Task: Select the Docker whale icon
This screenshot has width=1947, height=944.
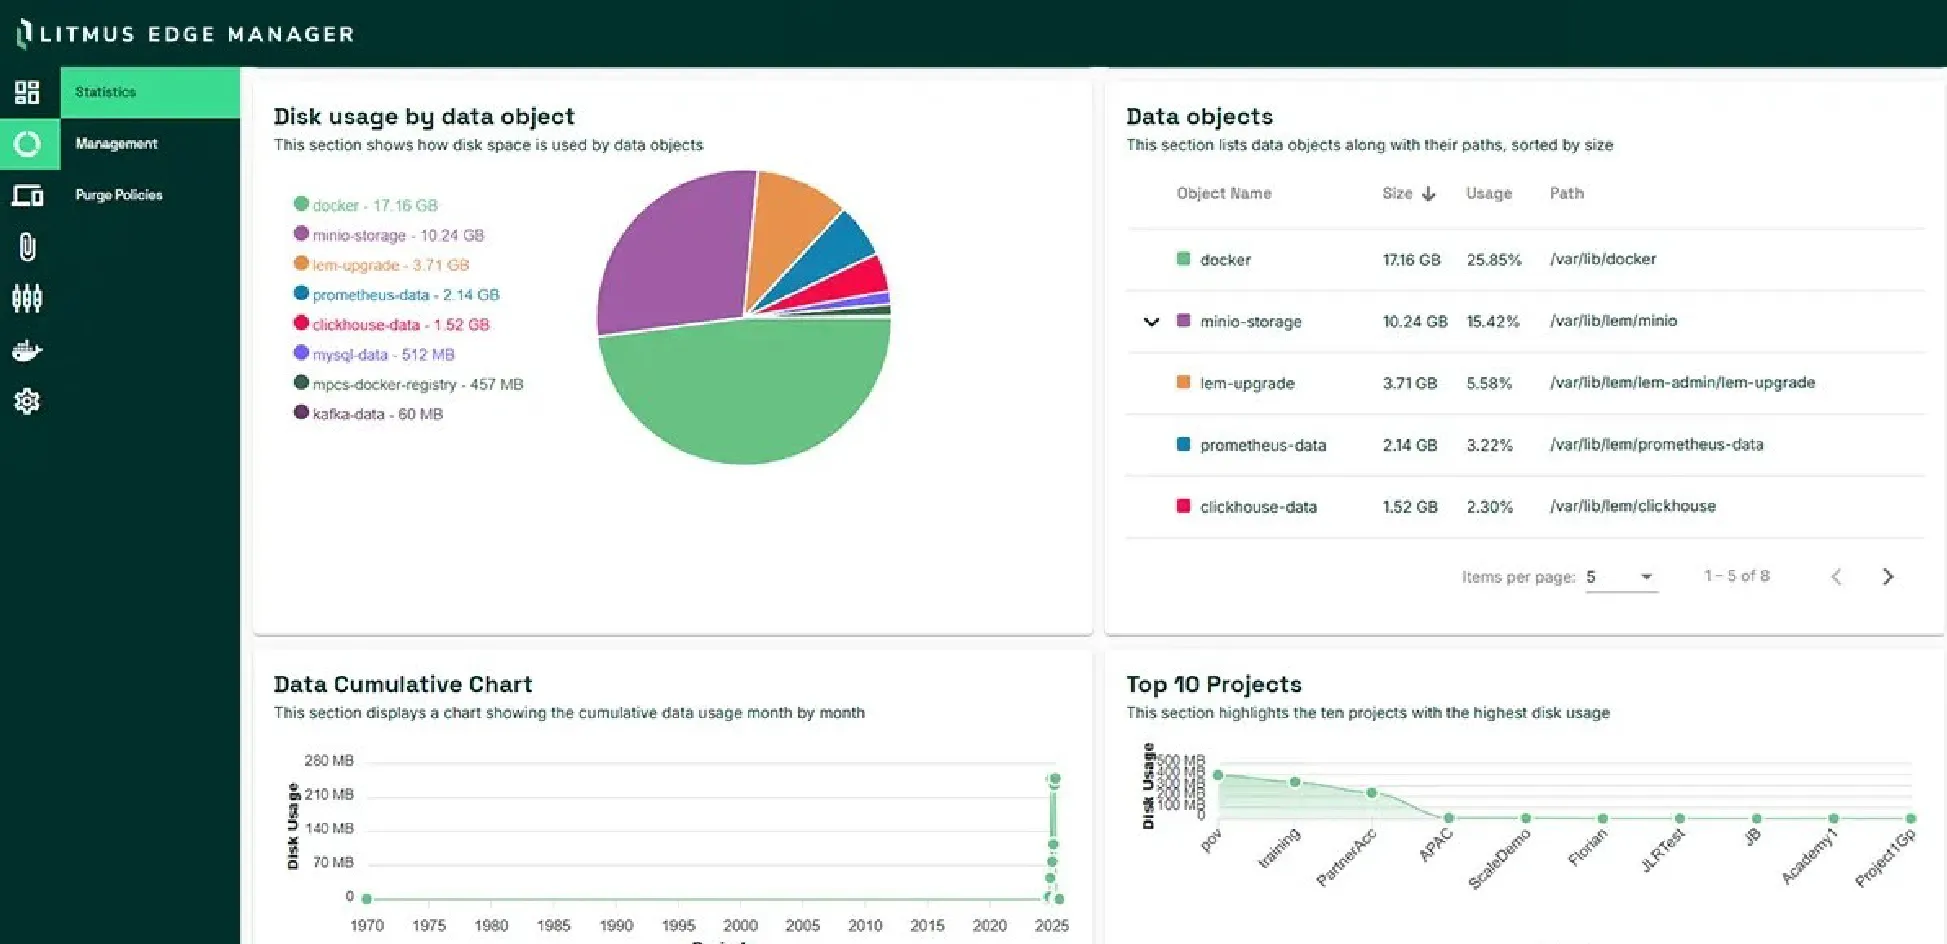Action: click(28, 349)
